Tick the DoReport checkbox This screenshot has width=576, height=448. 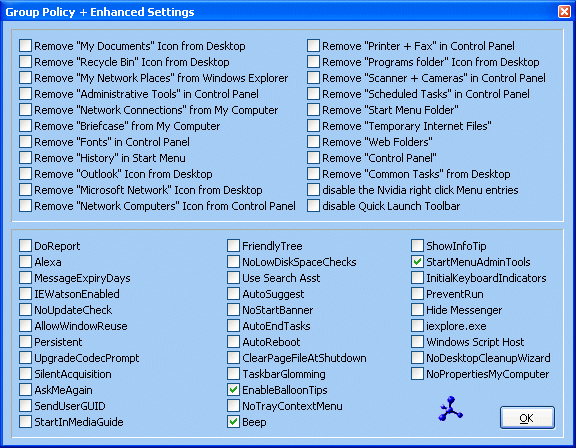pos(25,246)
